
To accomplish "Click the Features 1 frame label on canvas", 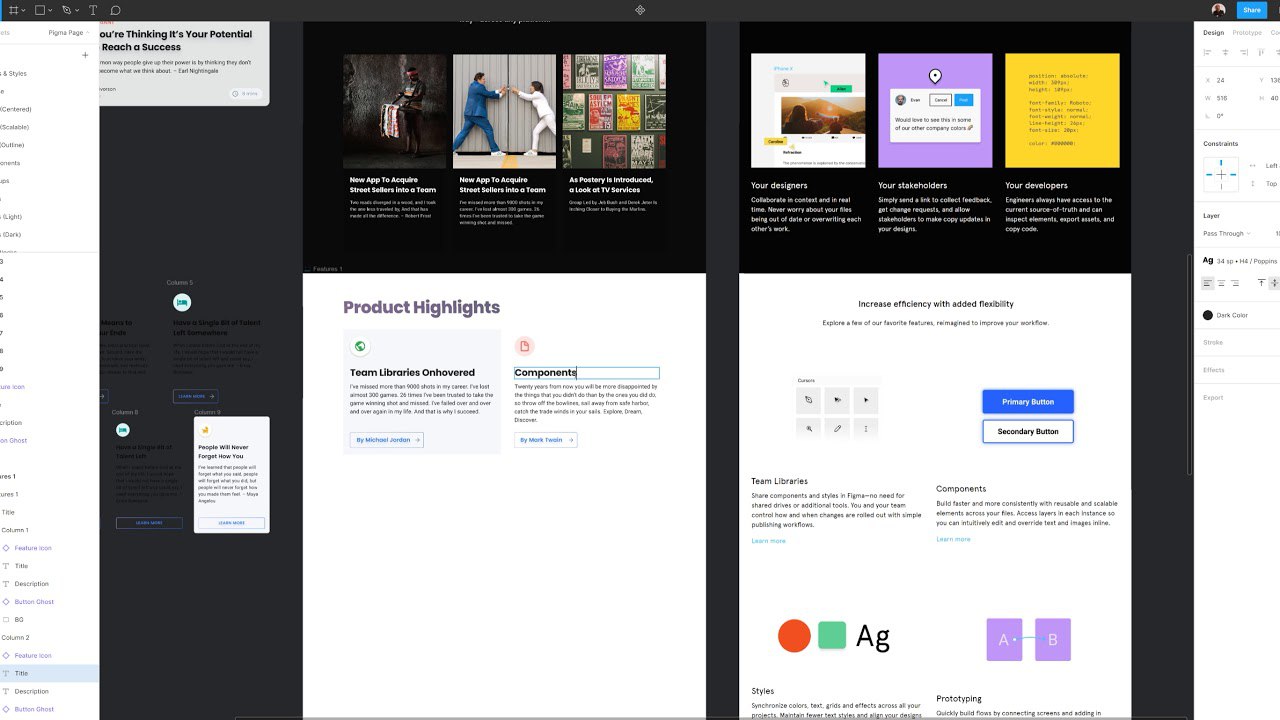I will pos(327,269).
